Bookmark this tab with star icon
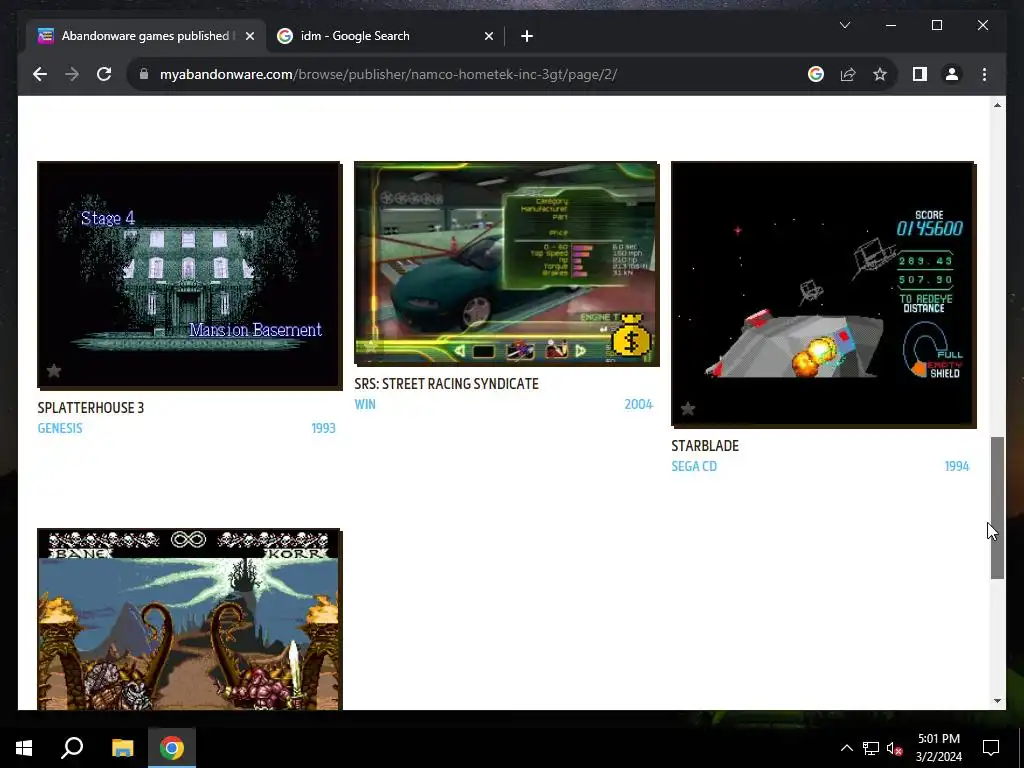This screenshot has height=768, width=1024. (880, 74)
